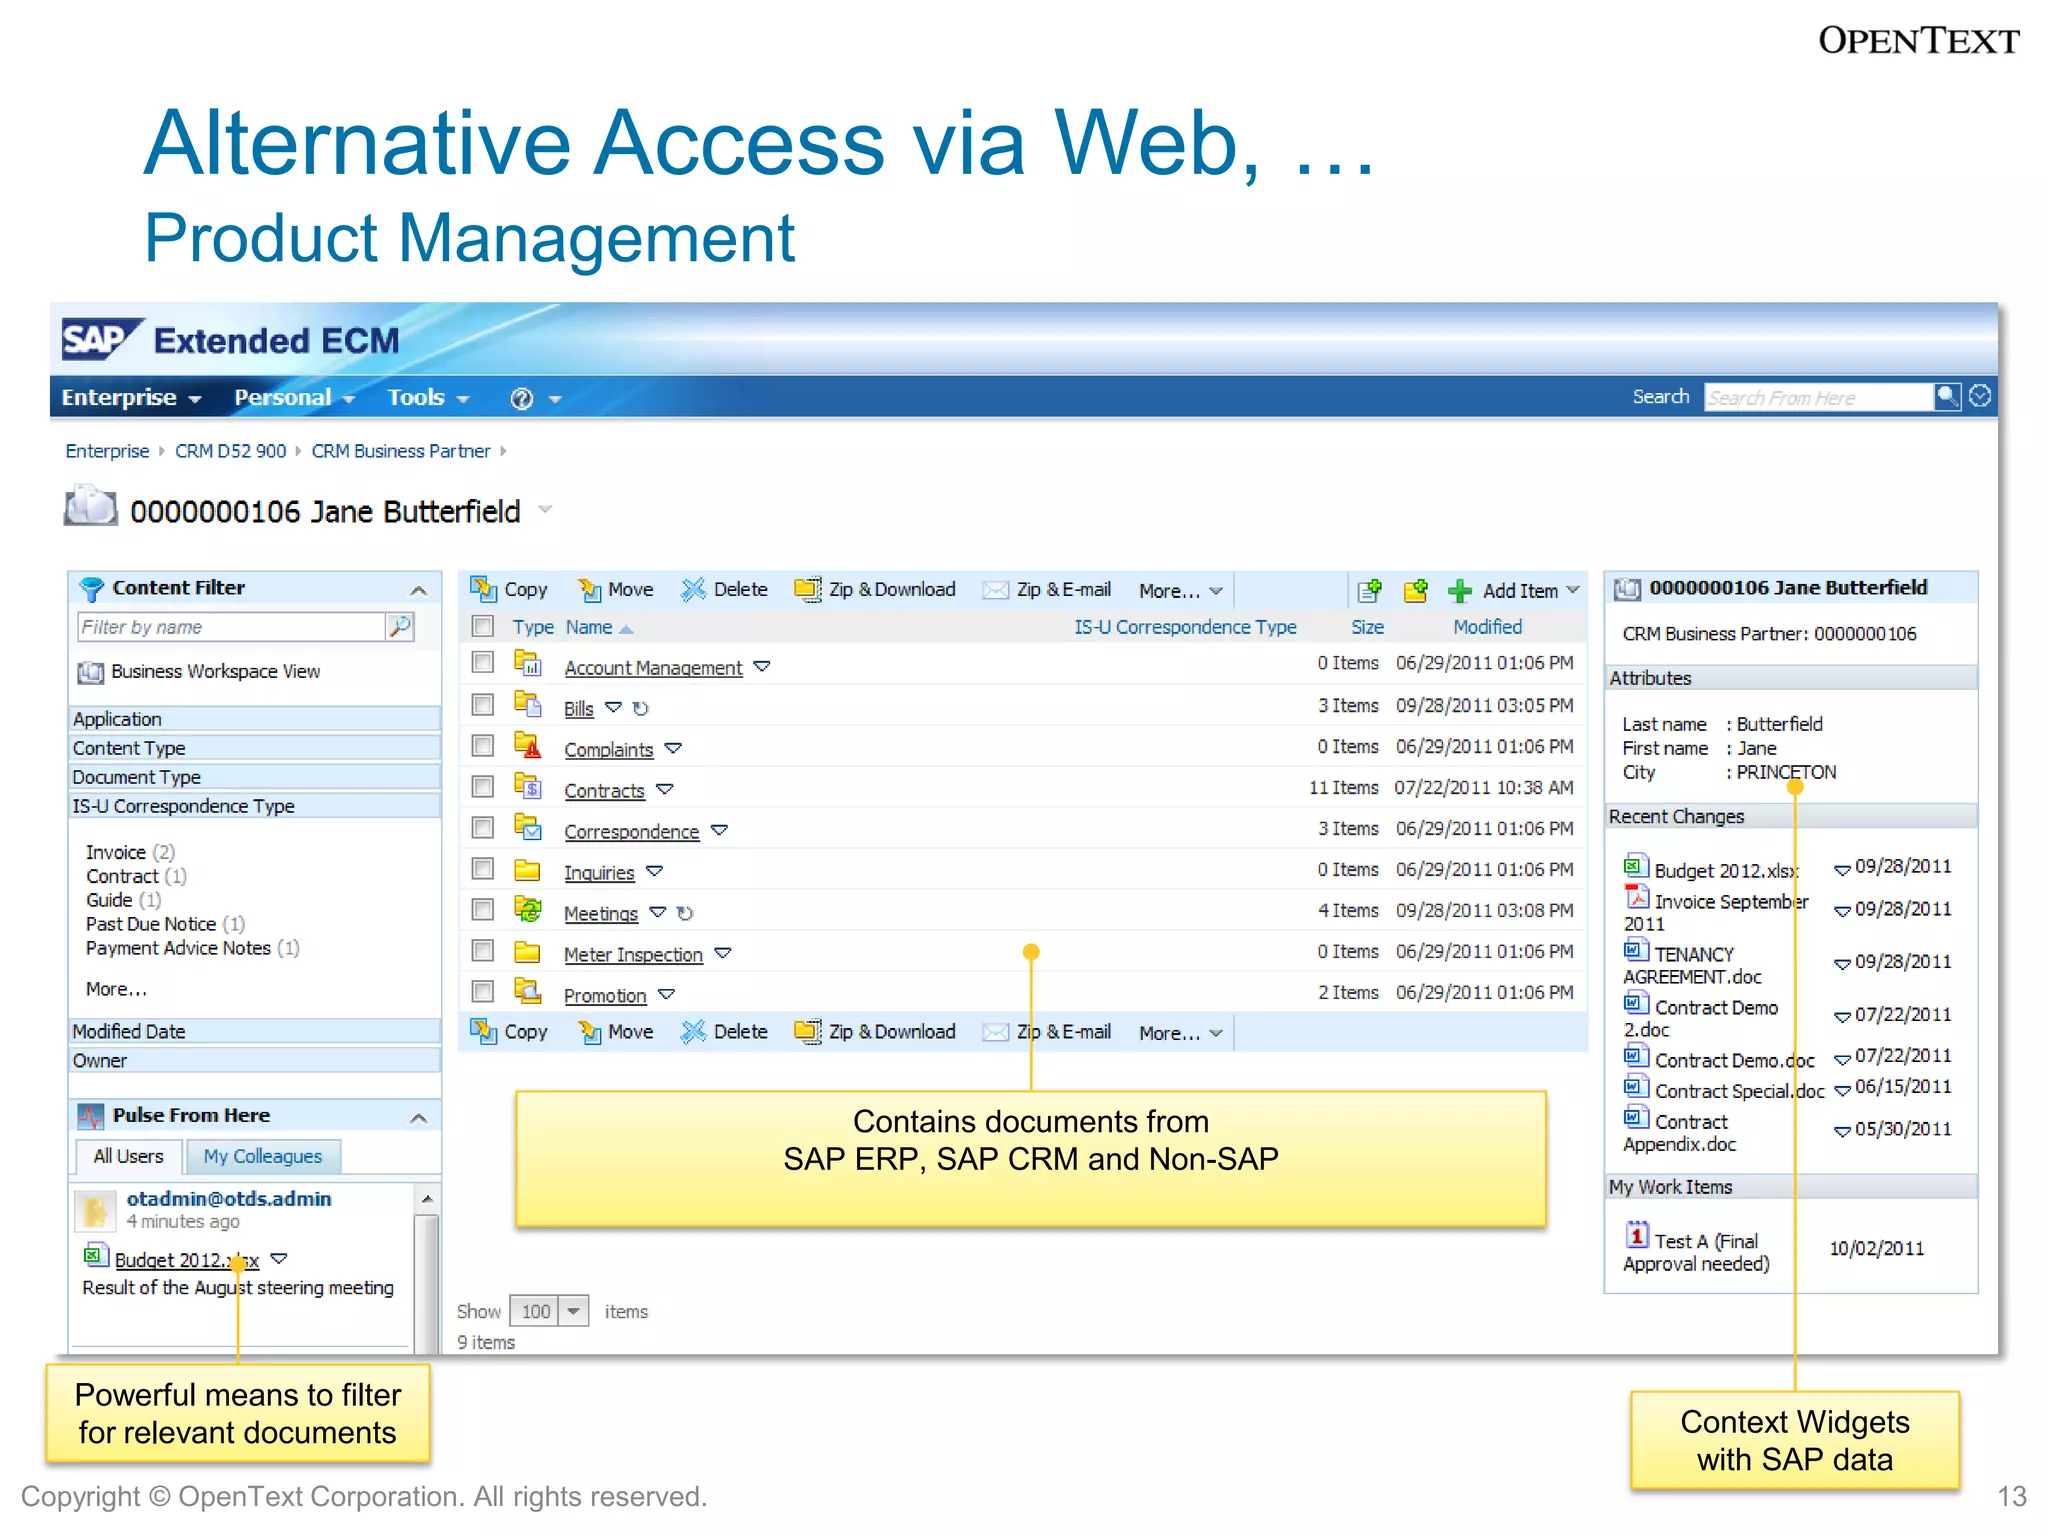2048x1536 pixels.
Task: Switch to the All Users tab
Action: [128, 1156]
